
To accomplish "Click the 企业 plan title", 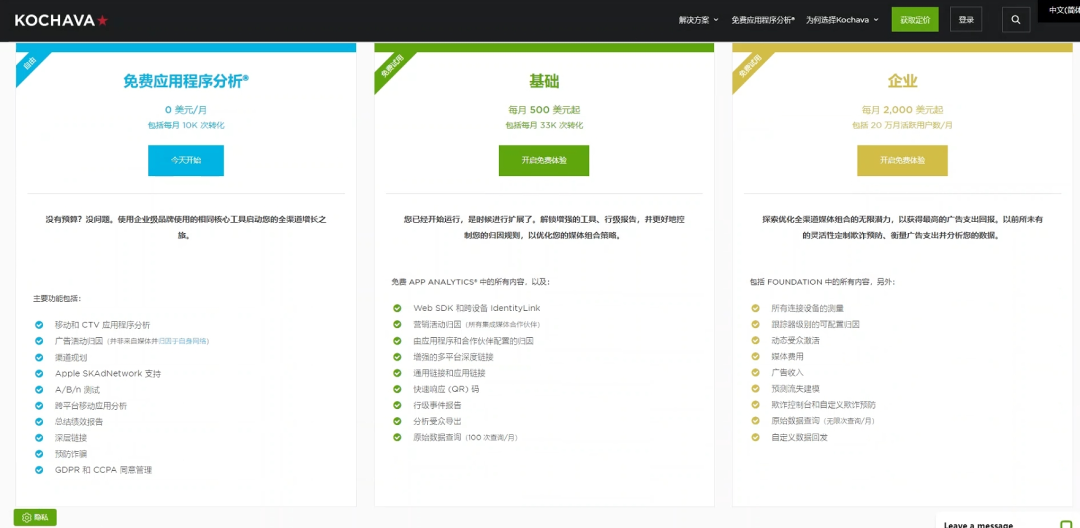I will tap(902, 81).
